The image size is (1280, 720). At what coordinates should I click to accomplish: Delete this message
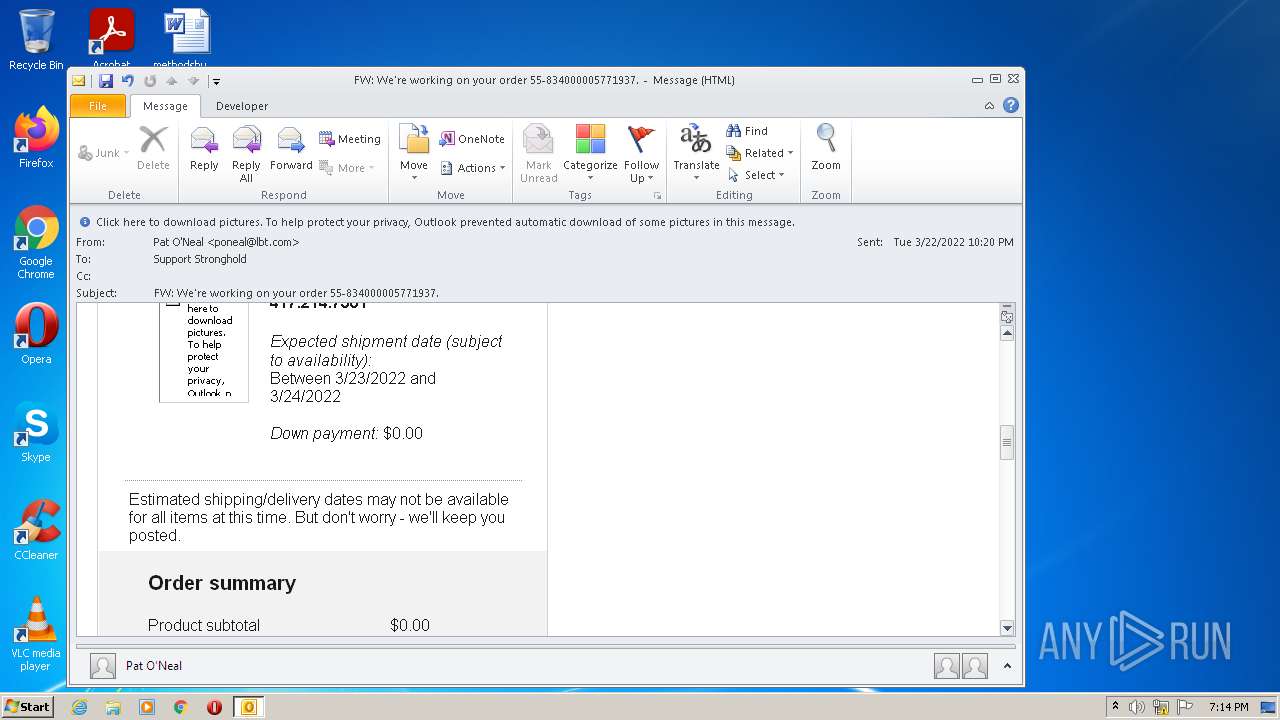point(153,150)
